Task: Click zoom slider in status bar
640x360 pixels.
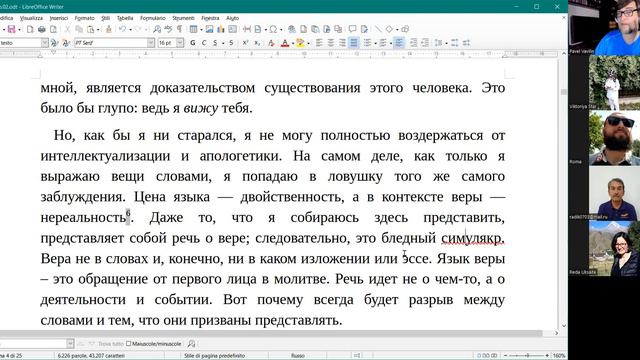Action: [x=527, y=356]
